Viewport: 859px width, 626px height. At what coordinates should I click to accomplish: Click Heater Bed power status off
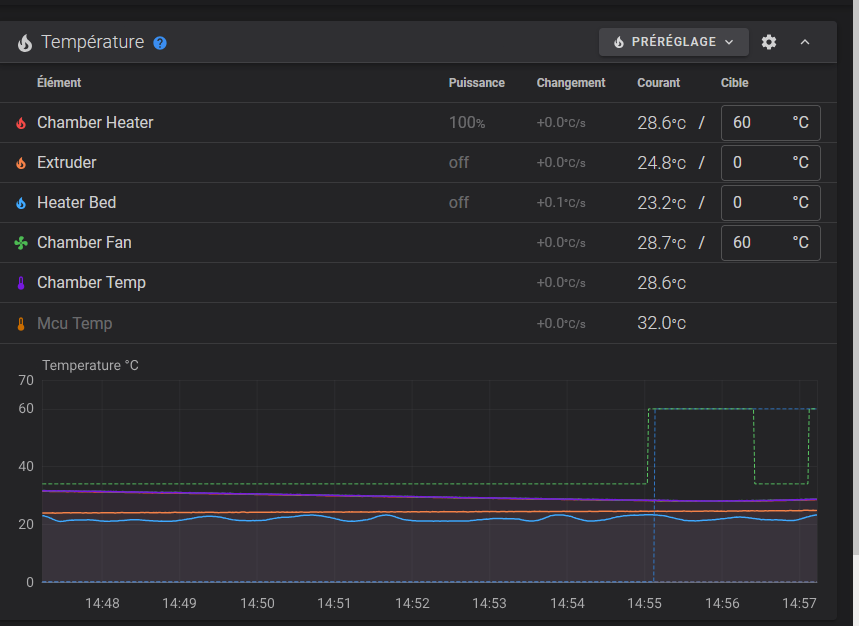coord(459,203)
